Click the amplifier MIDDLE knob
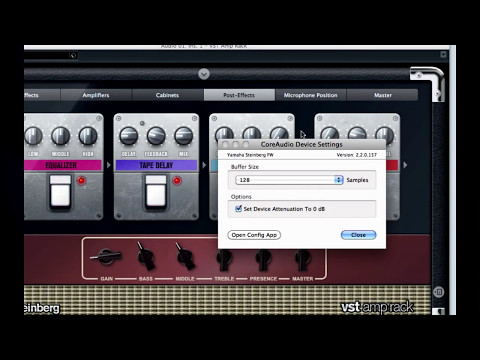480x360 pixels. click(x=185, y=257)
